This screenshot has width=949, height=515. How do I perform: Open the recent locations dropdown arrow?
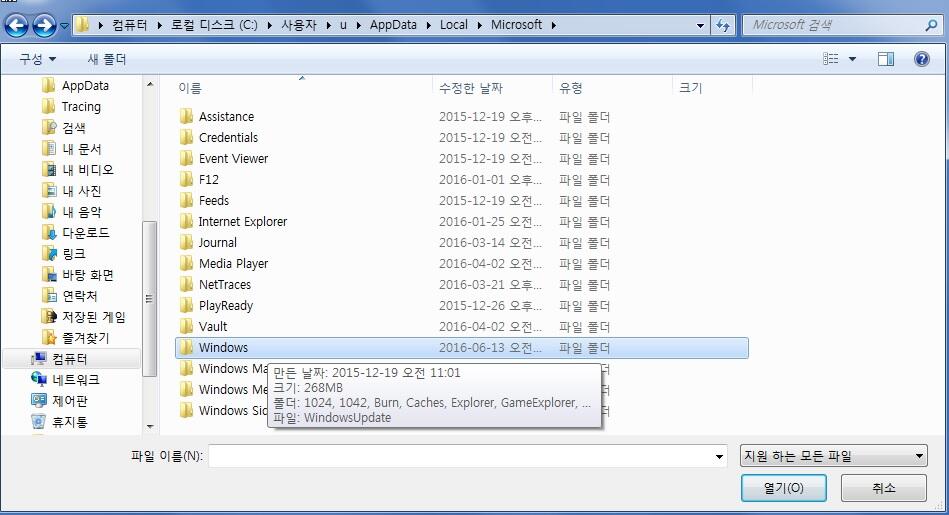coord(65,26)
